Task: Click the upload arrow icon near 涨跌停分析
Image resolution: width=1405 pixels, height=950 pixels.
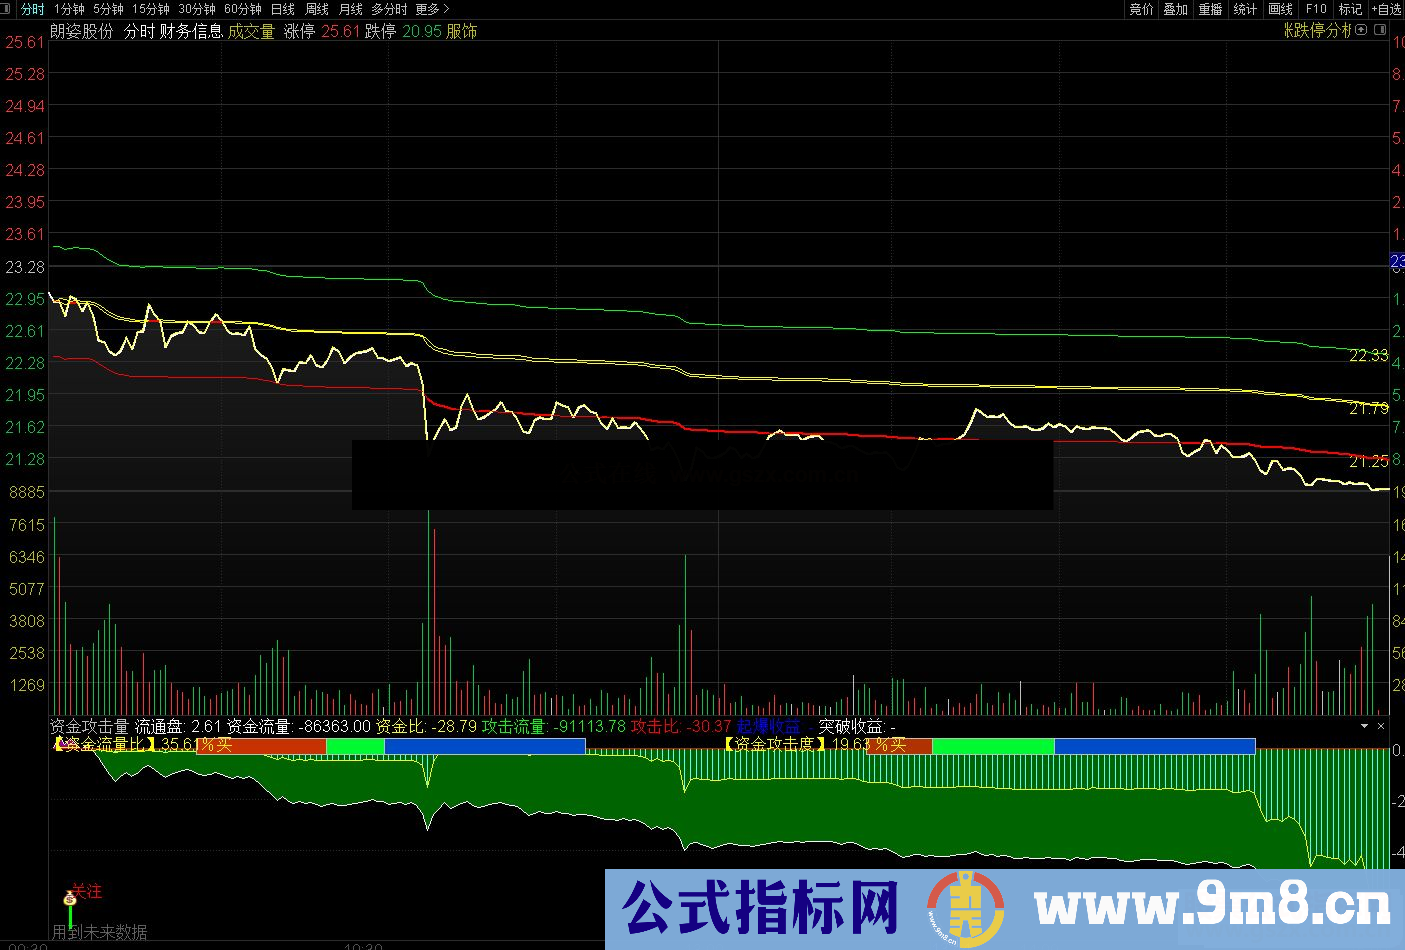Action: coord(1361,30)
